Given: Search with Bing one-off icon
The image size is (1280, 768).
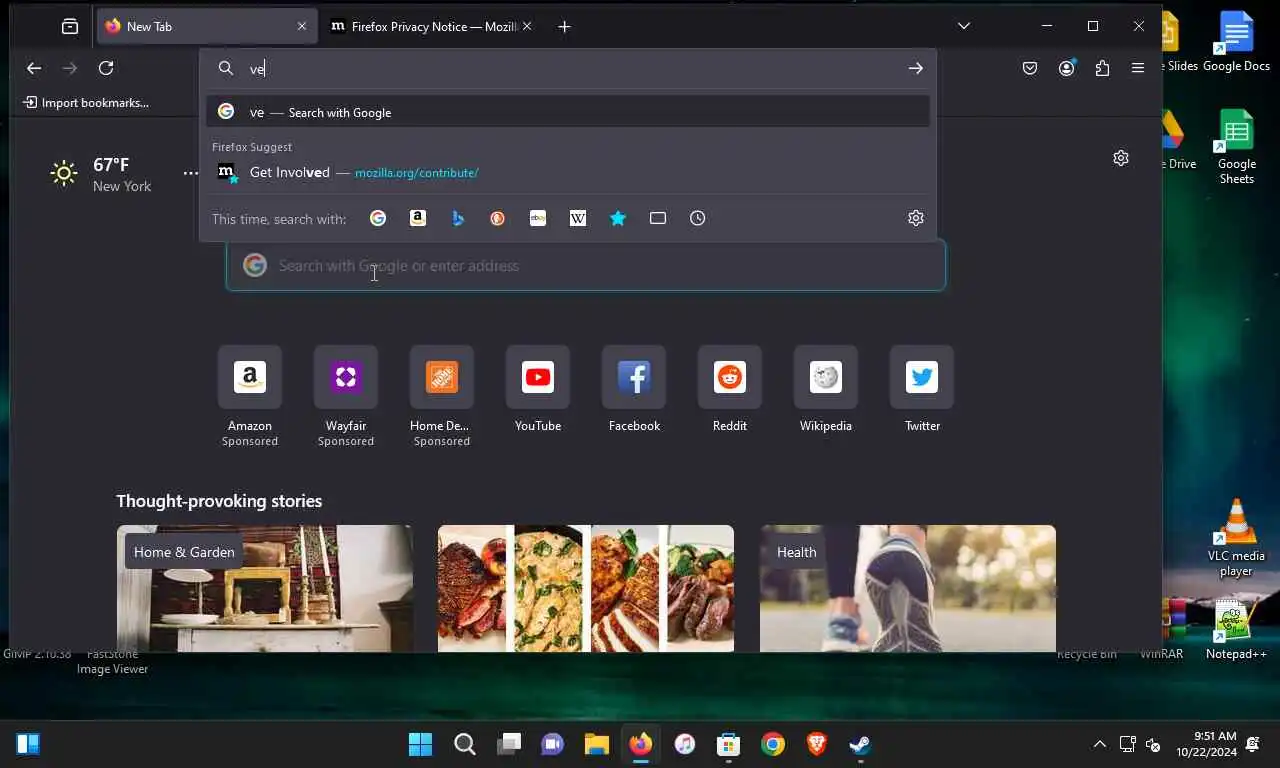Looking at the screenshot, I should pyautogui.click(x=458, y=218).
